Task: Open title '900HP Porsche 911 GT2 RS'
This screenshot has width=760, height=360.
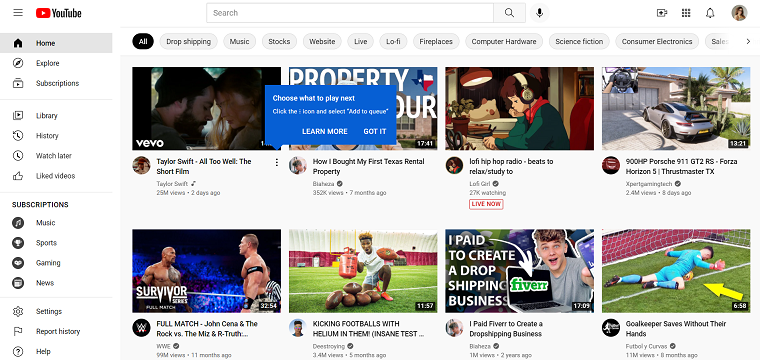Action: click(681, 166)
